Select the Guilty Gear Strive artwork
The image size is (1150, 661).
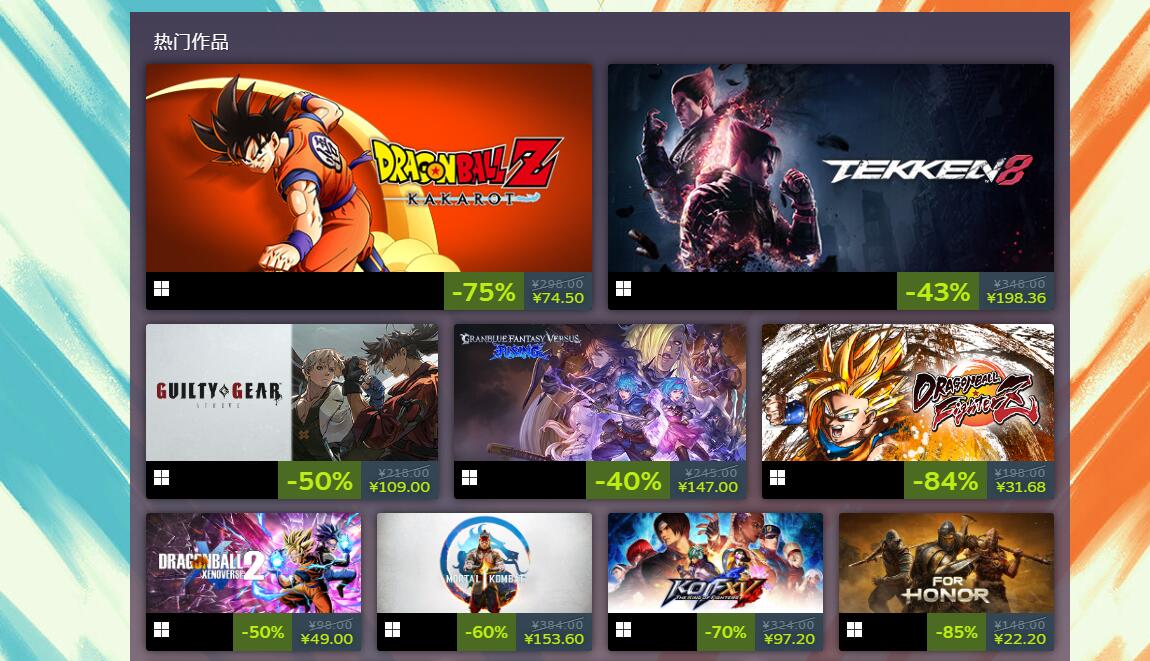(292, 392)
